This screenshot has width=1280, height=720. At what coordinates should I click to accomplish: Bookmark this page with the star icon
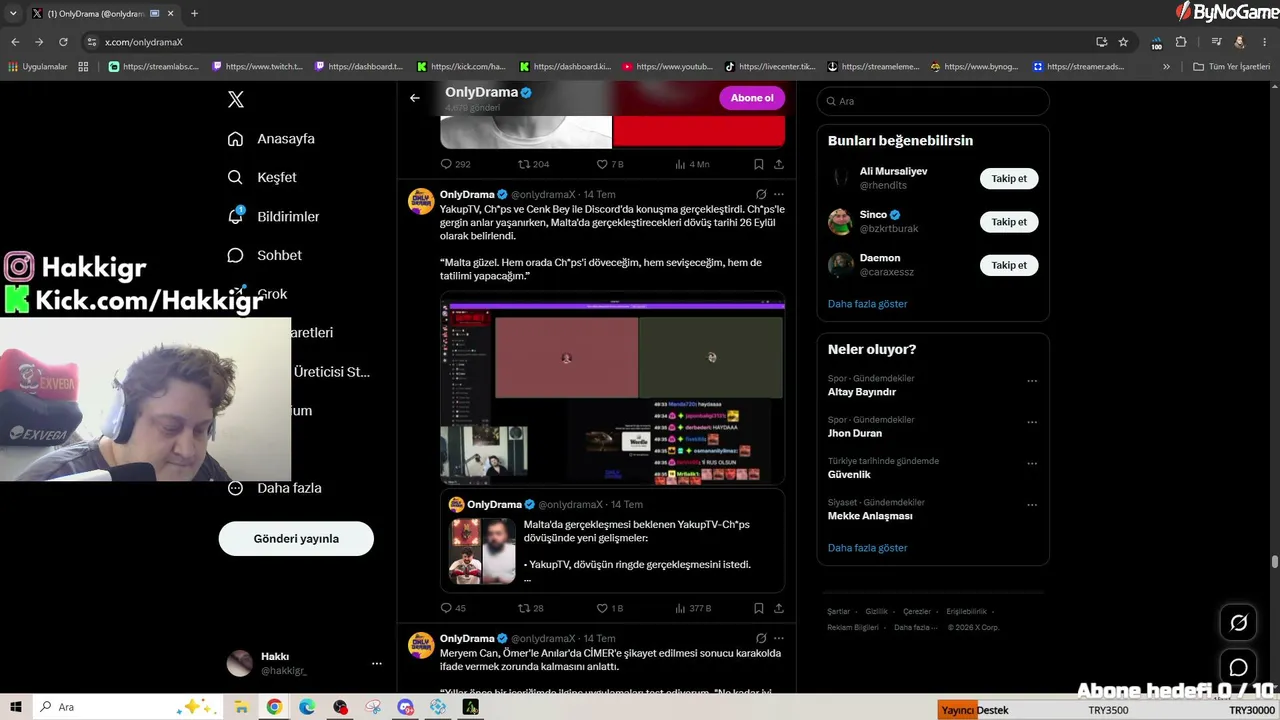point(1123,42)
